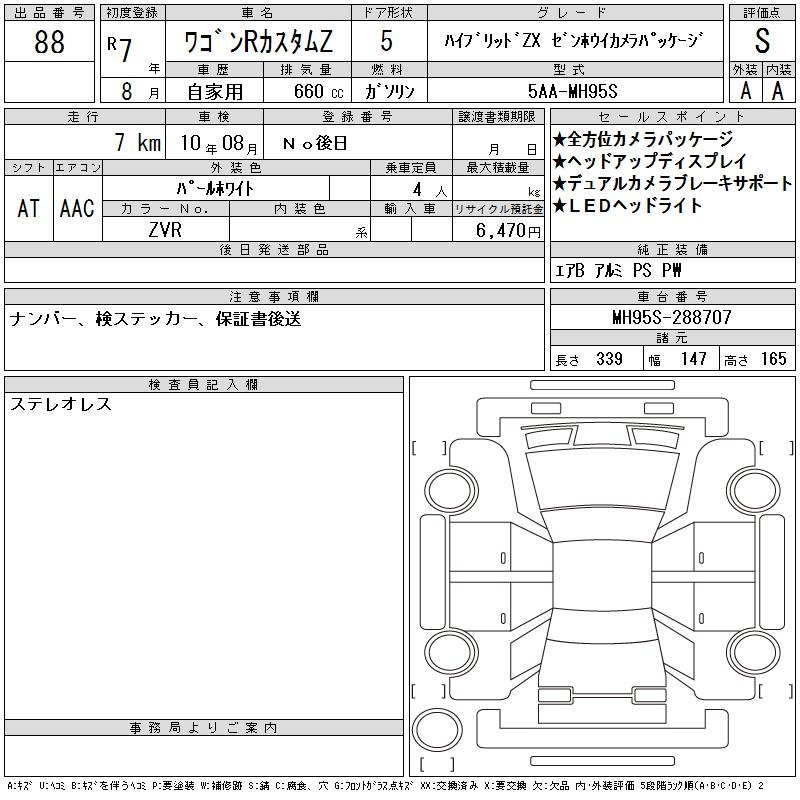Click the lot number 88
Viewport: 800px width, 800px height.
click(x=49, y=42)
